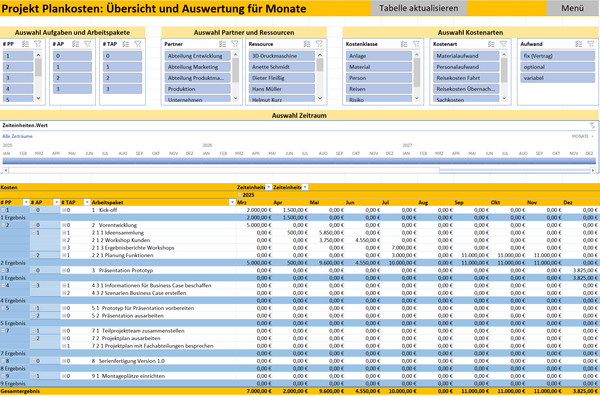Clear filter icon in Aufwand slicer
The height and width of the screenshot is (397, 600).
[x=591, y=44]
